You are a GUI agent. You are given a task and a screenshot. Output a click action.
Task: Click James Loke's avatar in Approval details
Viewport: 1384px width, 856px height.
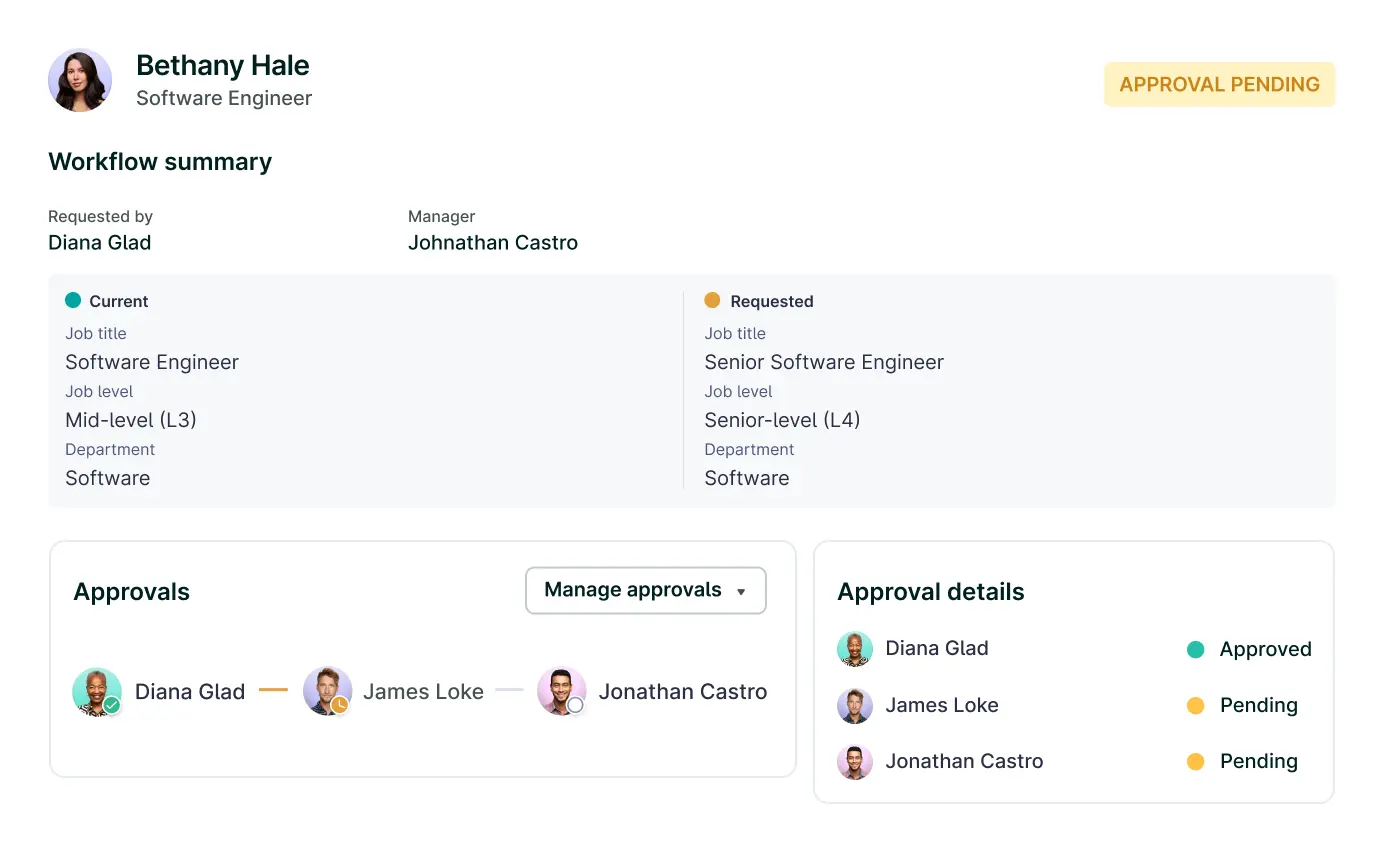point(855,705)
